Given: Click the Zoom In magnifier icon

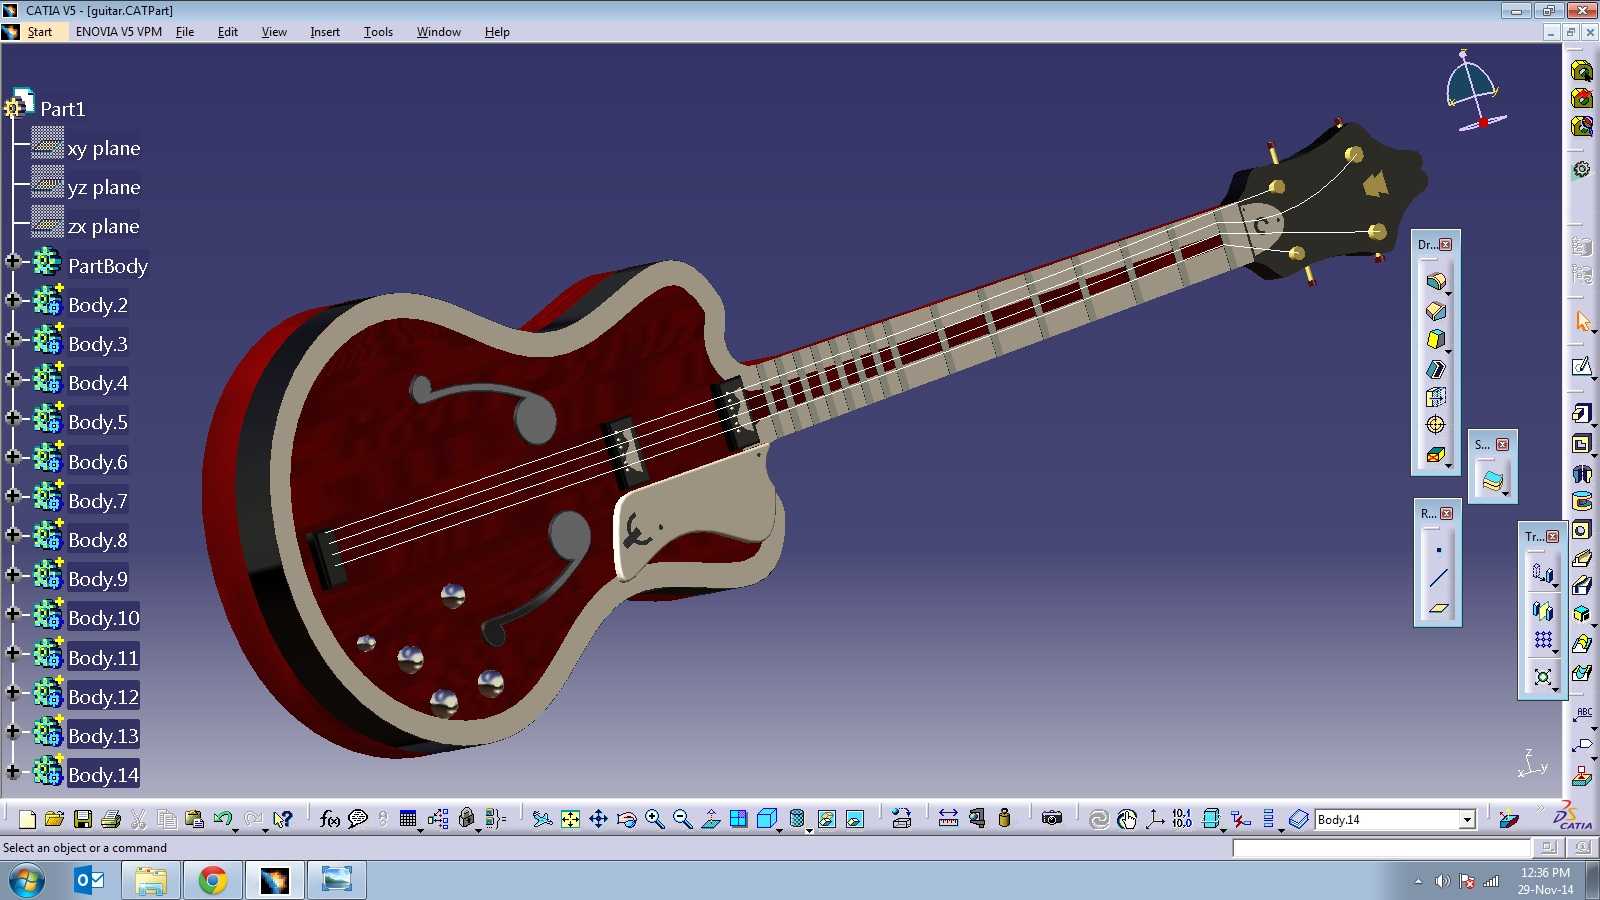Looking at the screenshot, I should point(654,819).
